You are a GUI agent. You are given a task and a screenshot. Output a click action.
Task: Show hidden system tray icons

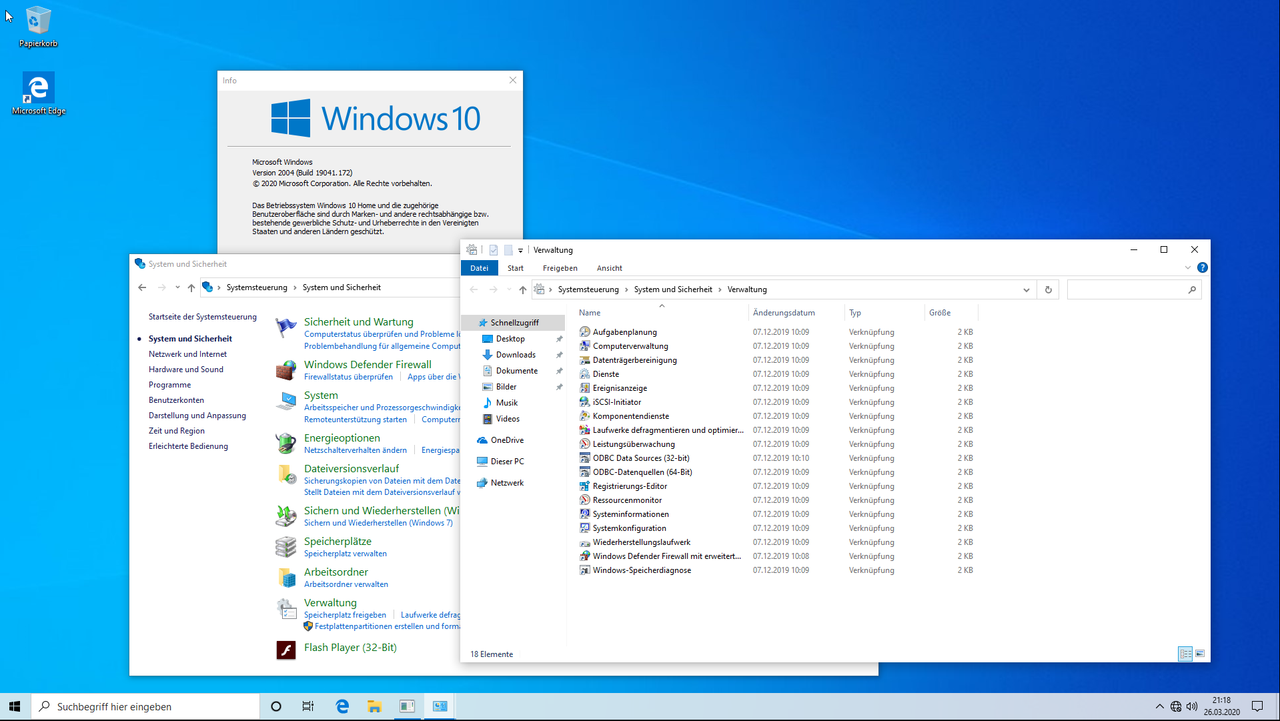(x=1159, y=706)
